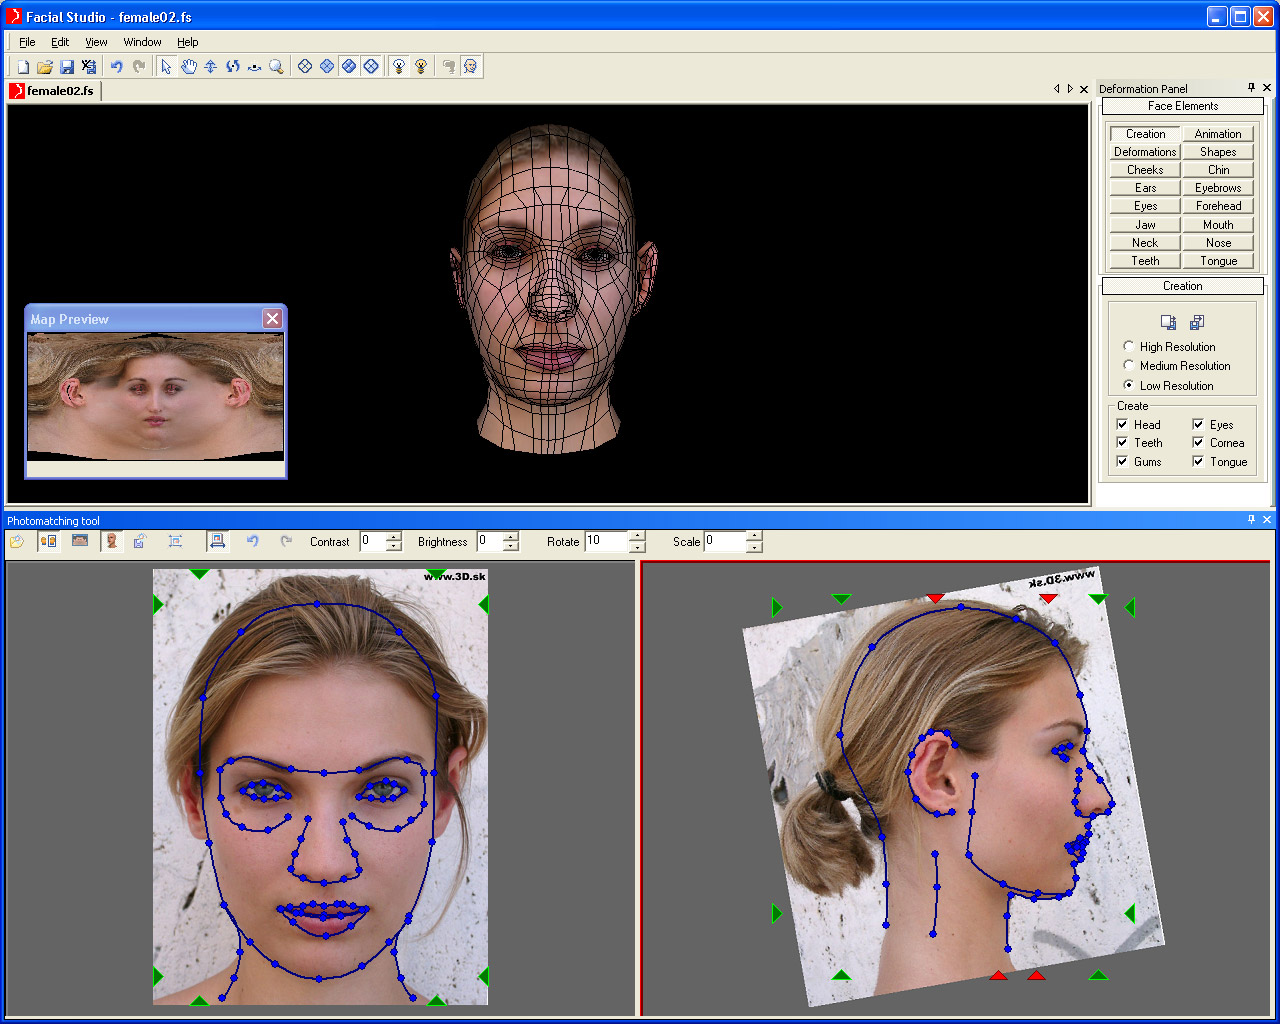Click the save floppy disk icon
This screenshot has width=1280, height=1024.
67,67
